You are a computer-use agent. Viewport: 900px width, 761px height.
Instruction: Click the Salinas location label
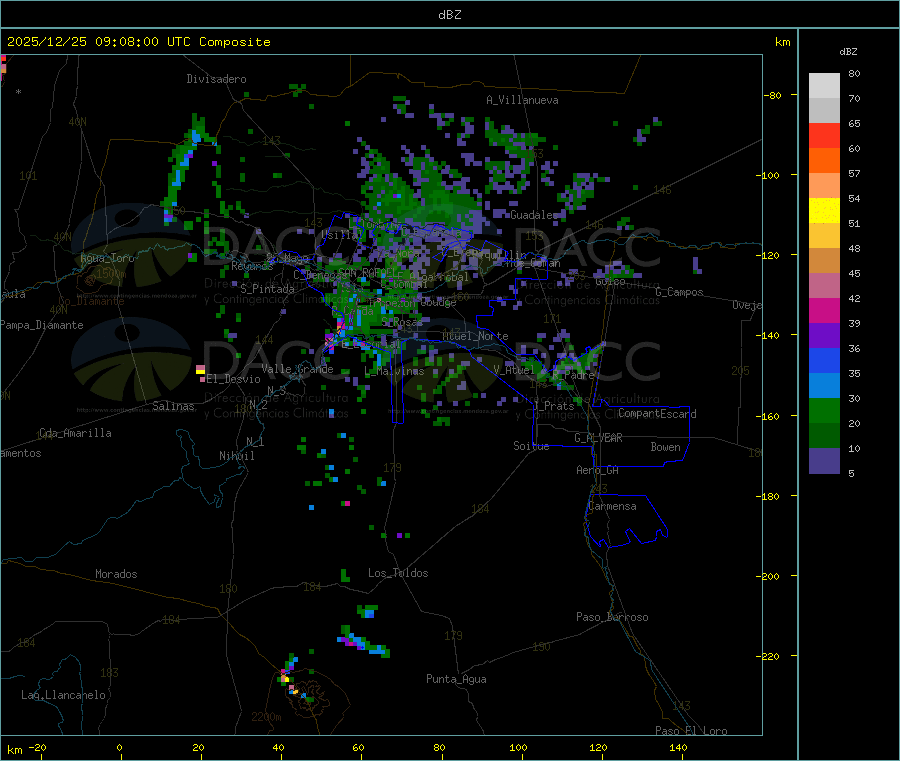pyautogui.click(x=173, y=406)
